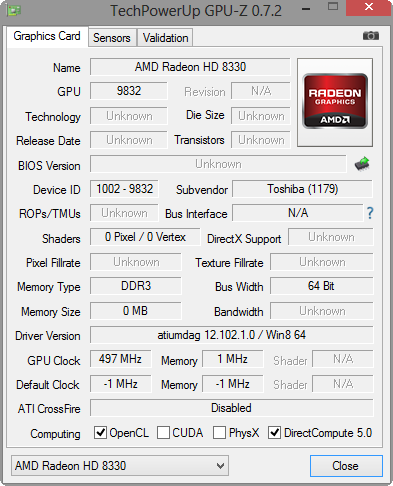Screen dimensions: 393x486
Task: Open the Validation tab
Action: tap(165, 38)
